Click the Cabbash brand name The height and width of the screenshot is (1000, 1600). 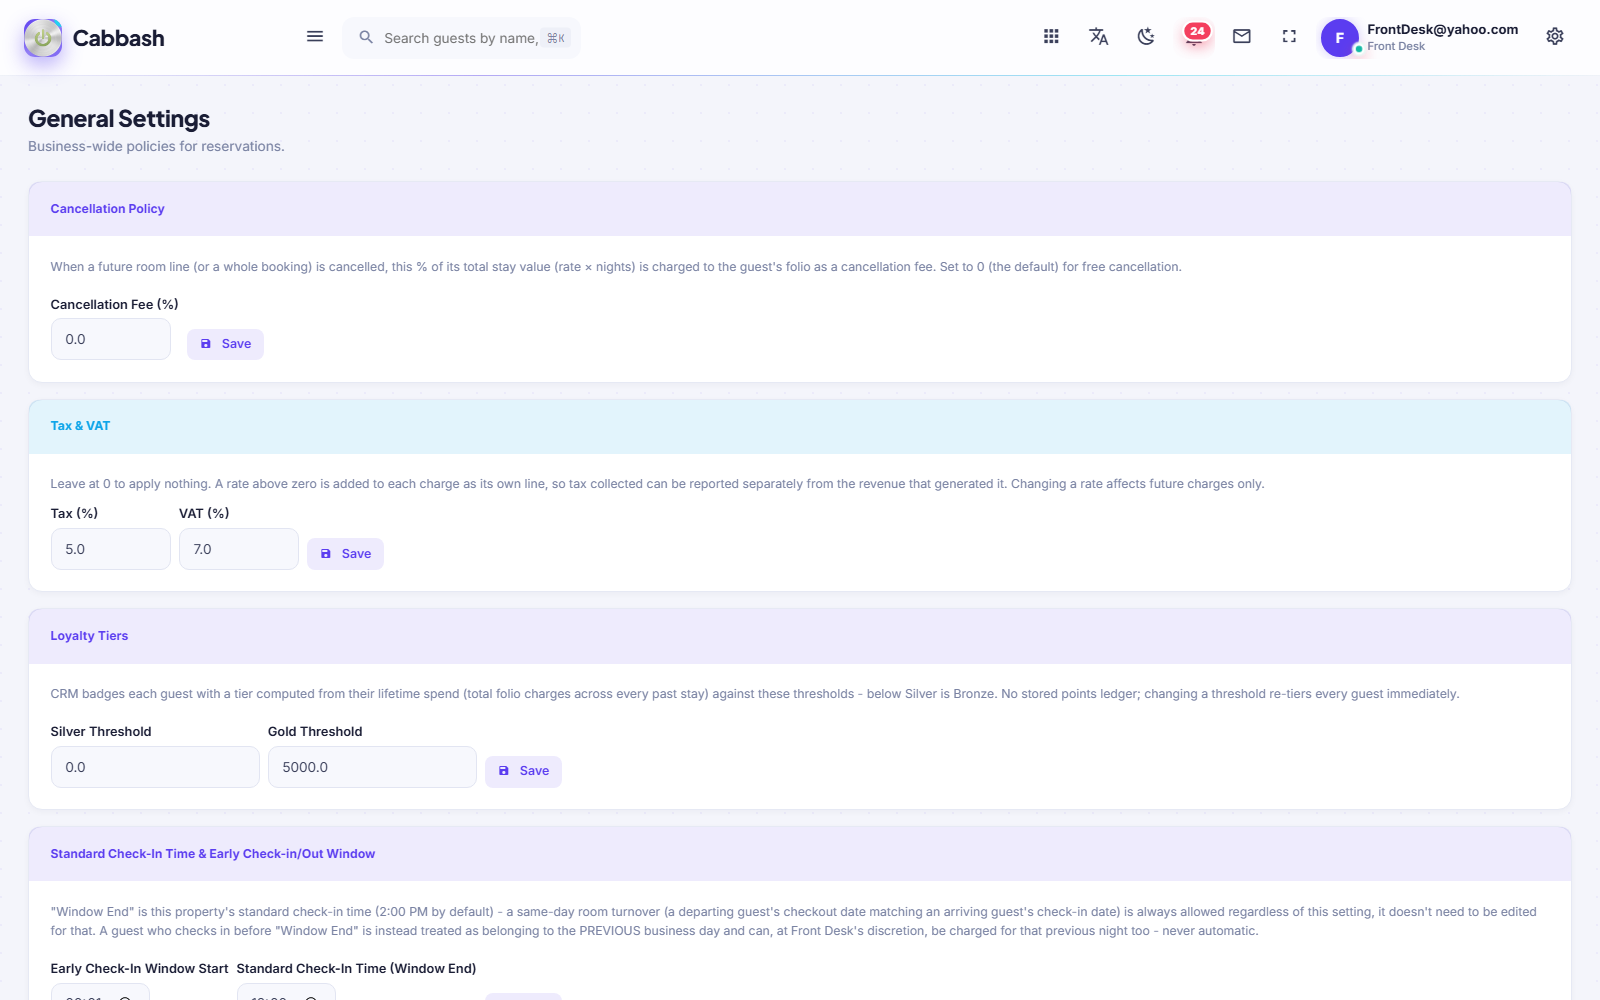[118, 38]
